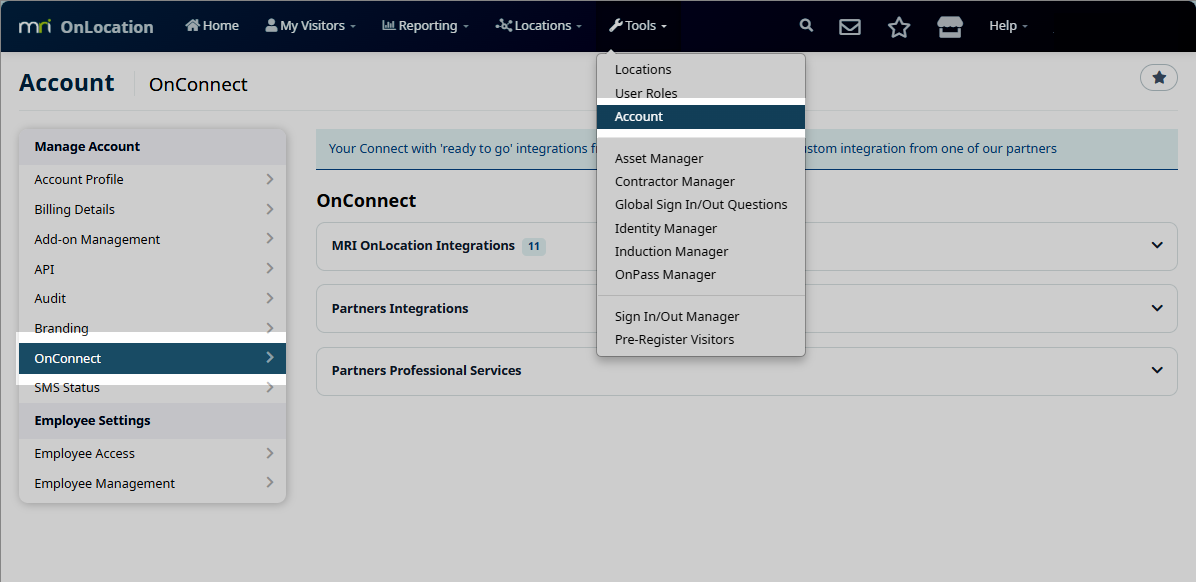Select Asset Manager from Tools menu
Screen dimensions: 1196x582
[659, 158]
